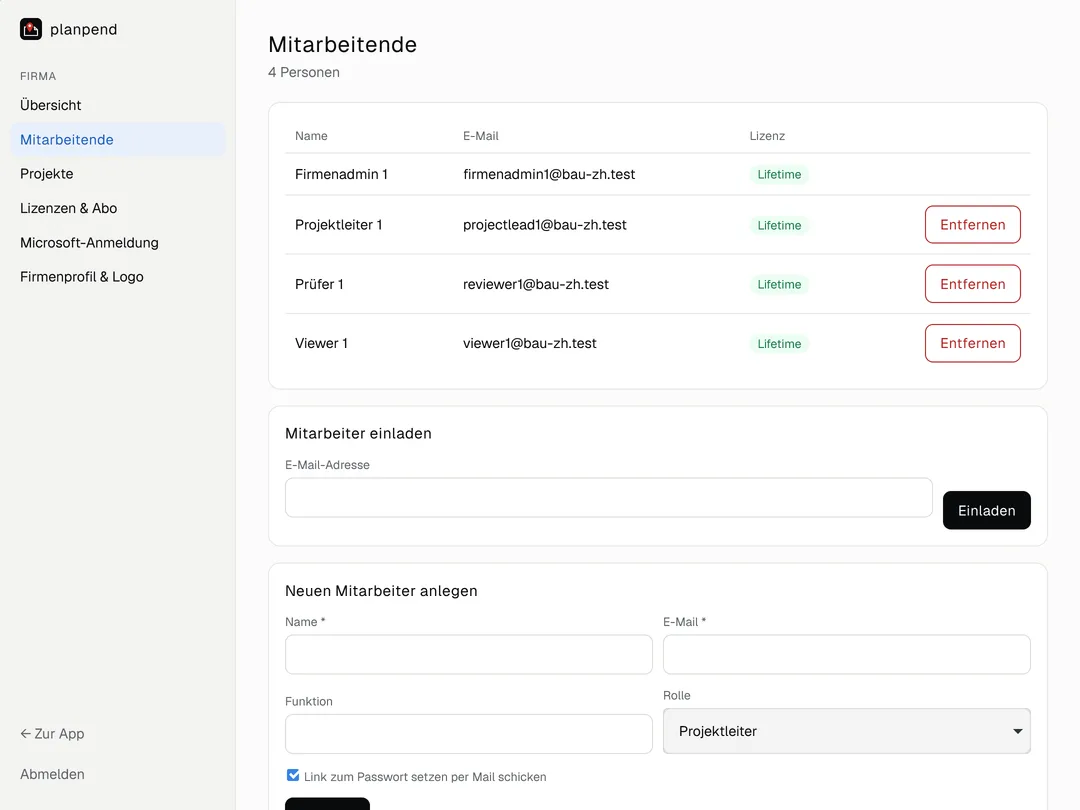Click Lifetime badge in Firmenadmin 1 row
Image resolution: width=1080 pixels, height=810 pixels.
[x=779, y=174]
